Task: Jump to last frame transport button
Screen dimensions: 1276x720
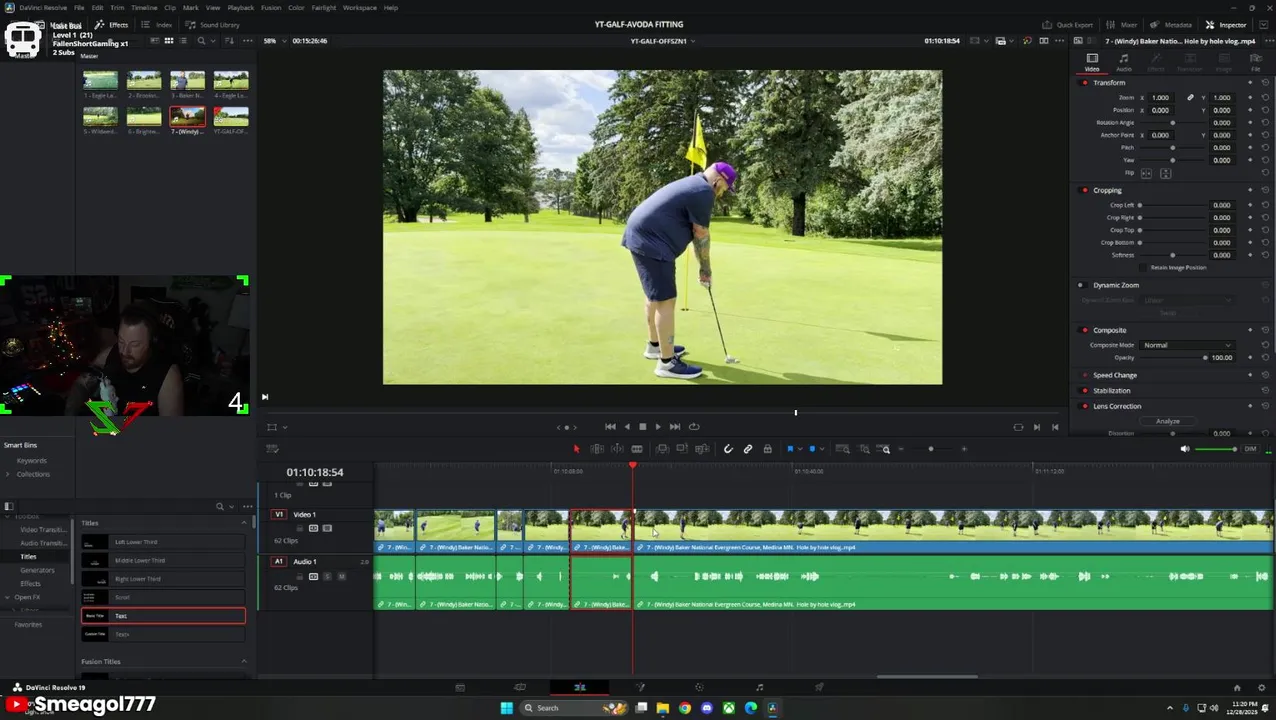Action: 675,427
